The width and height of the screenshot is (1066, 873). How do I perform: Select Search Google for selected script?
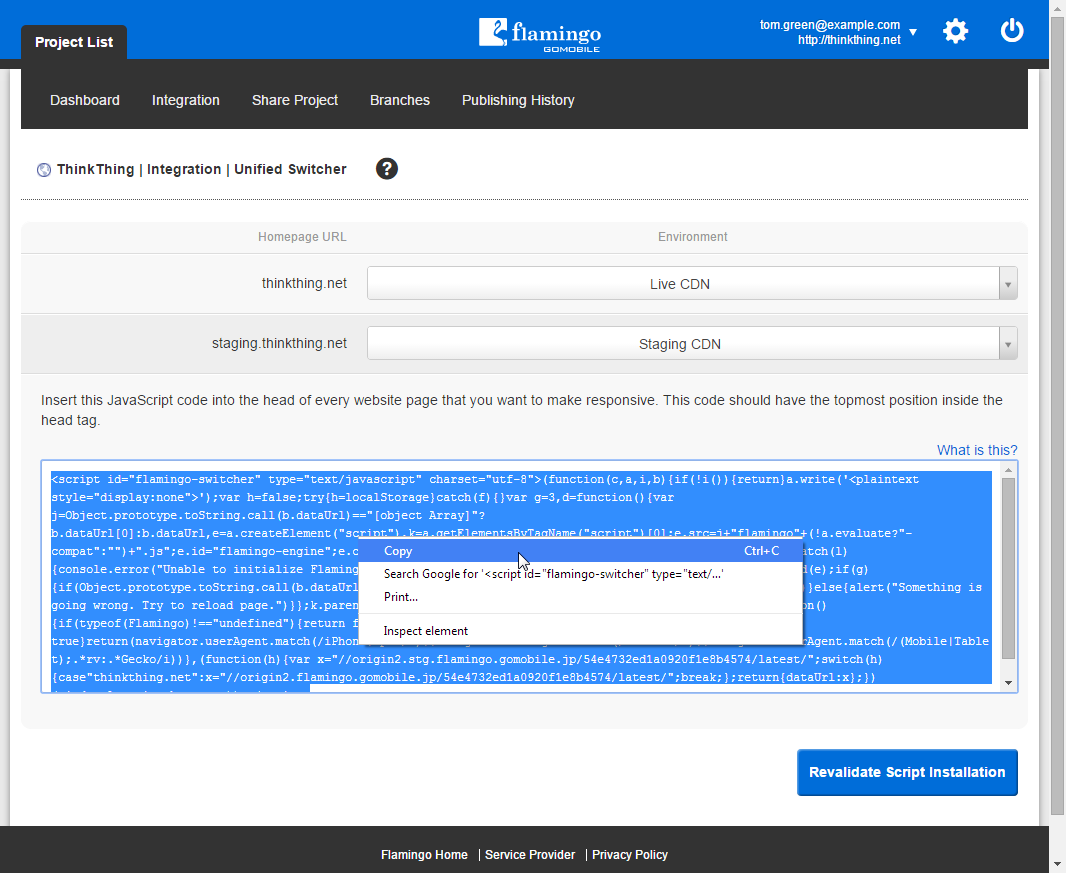581,574
